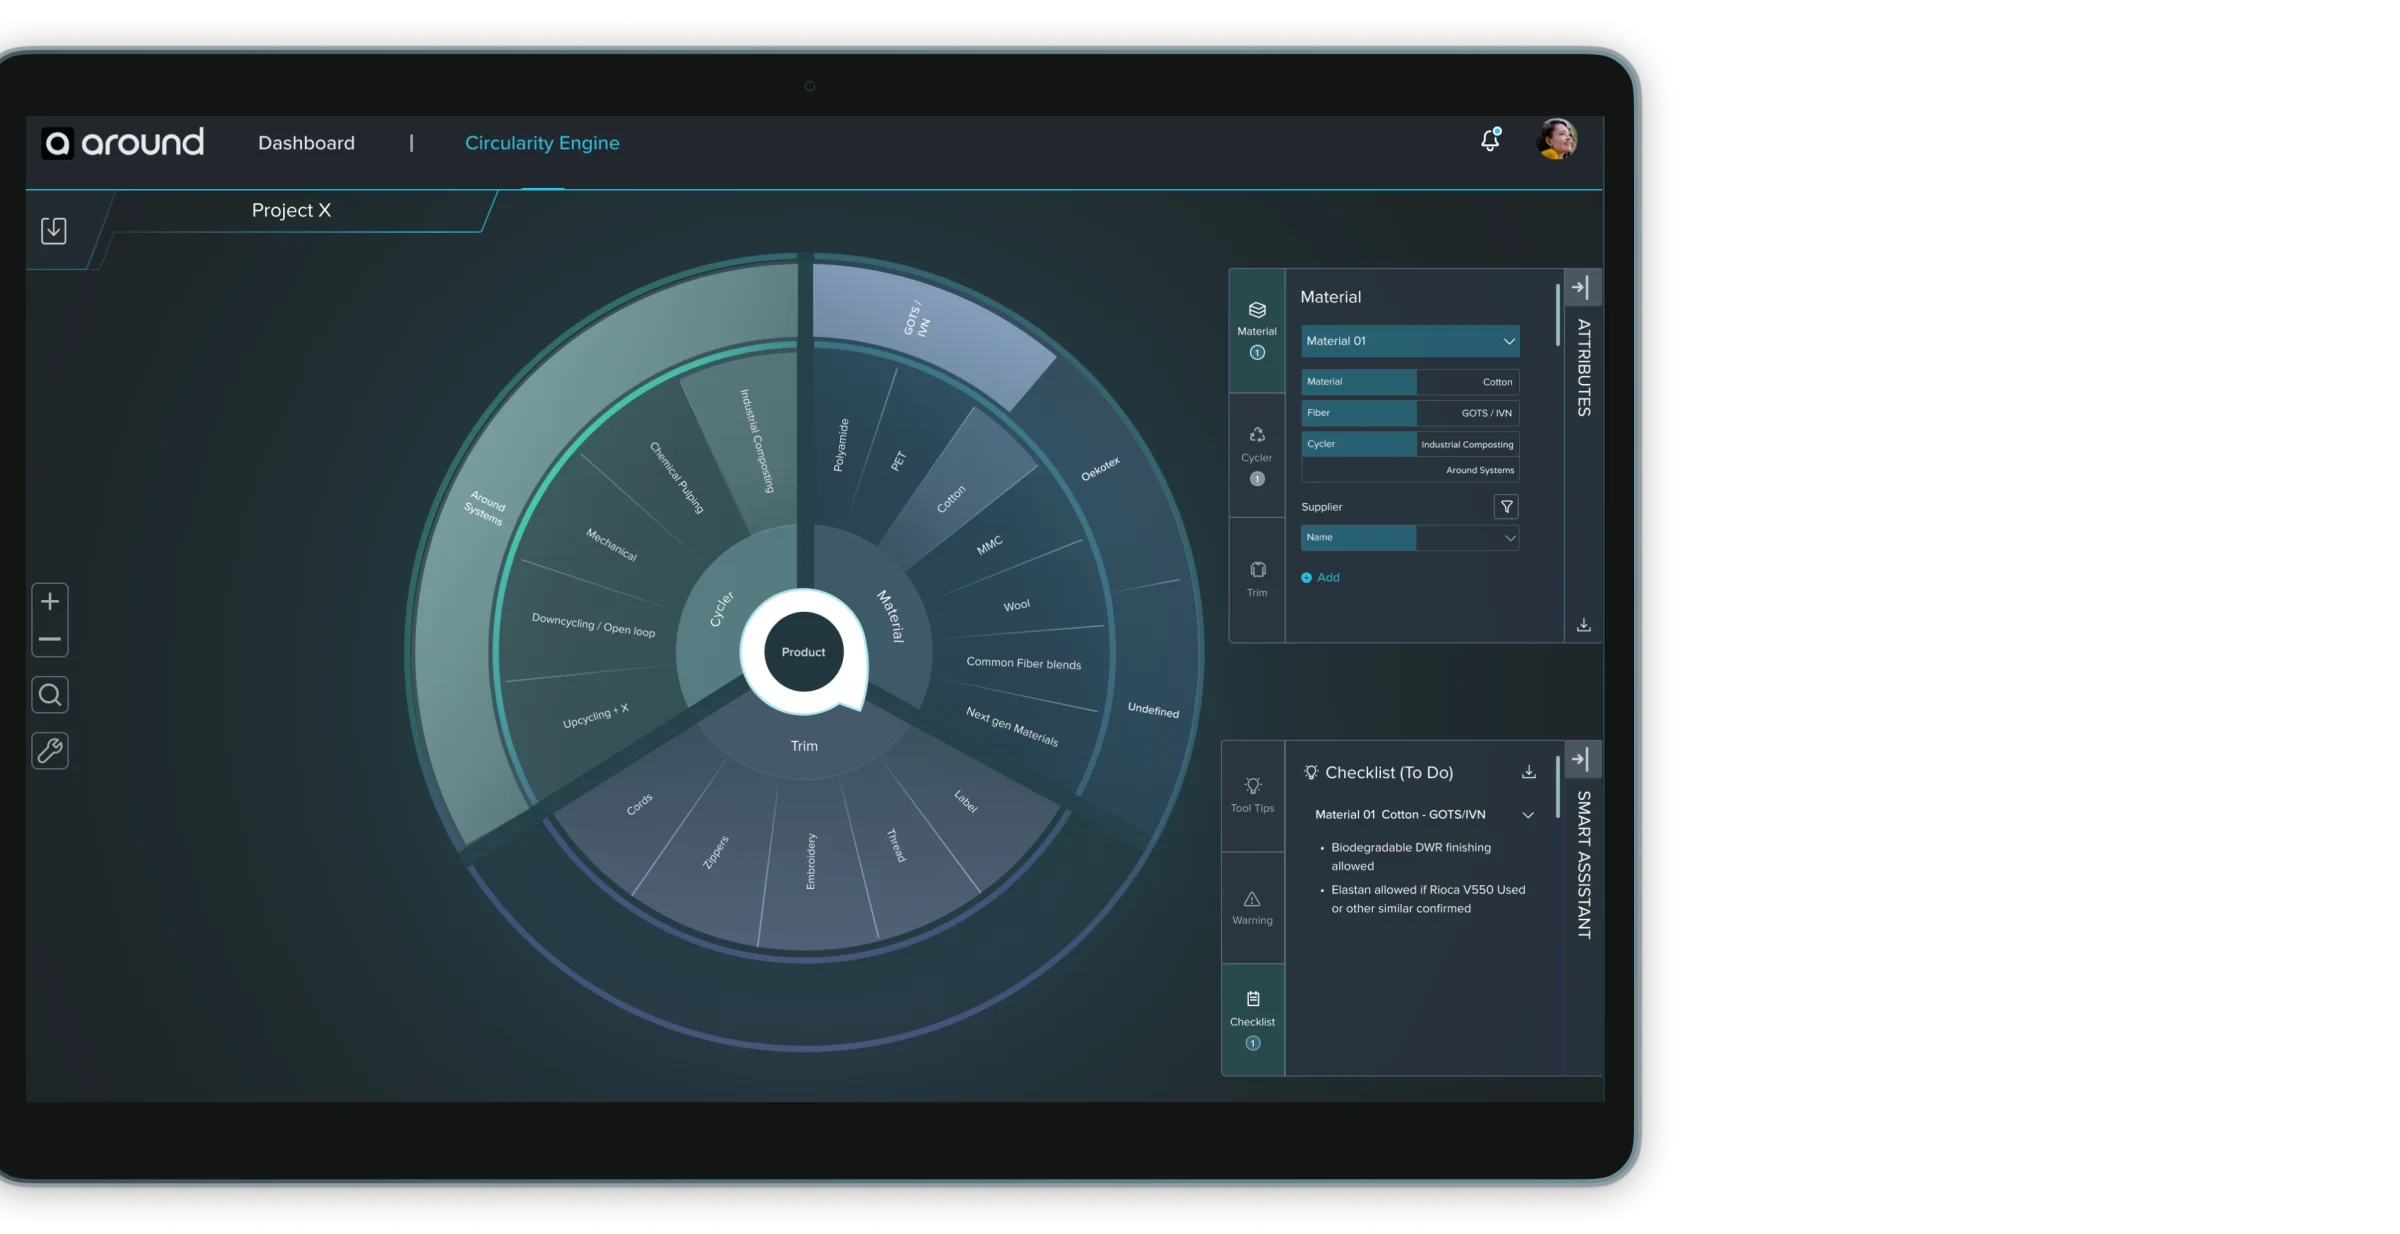Screen dimensions: 2400x1234
Task: Open the Circularity Engine view
Action: (x=542, y=143)
